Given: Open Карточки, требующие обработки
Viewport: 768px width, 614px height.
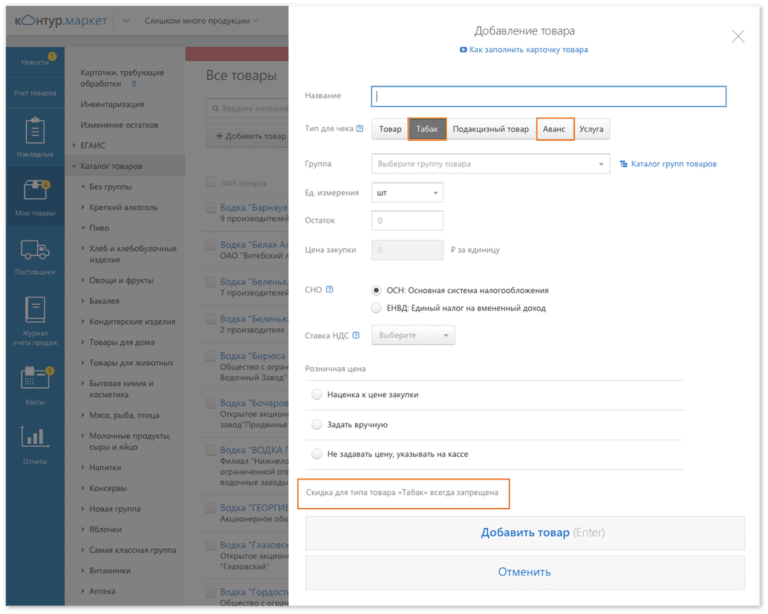Looking at the screenshot, I should pos(122,78).
